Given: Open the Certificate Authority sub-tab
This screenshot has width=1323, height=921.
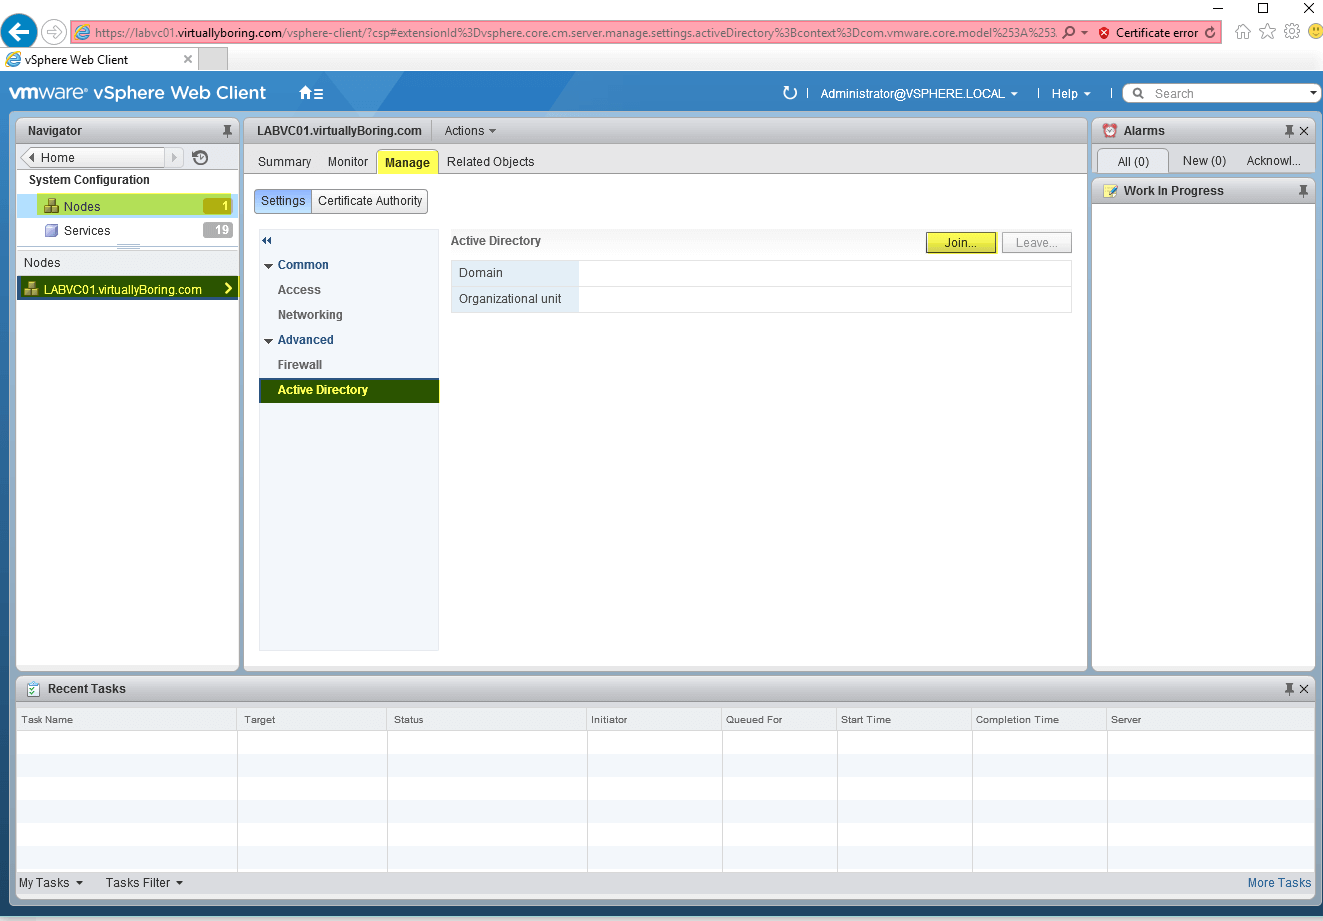Looking at the screenshot, I should 370,201.
